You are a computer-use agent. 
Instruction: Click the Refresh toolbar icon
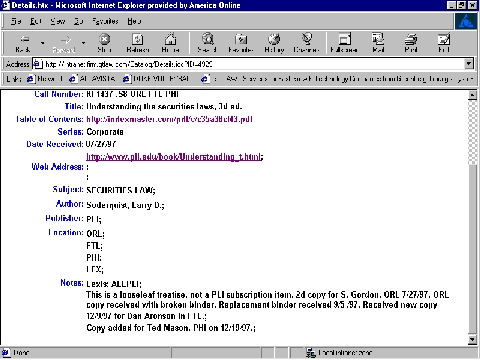click(x=137, y=39)
